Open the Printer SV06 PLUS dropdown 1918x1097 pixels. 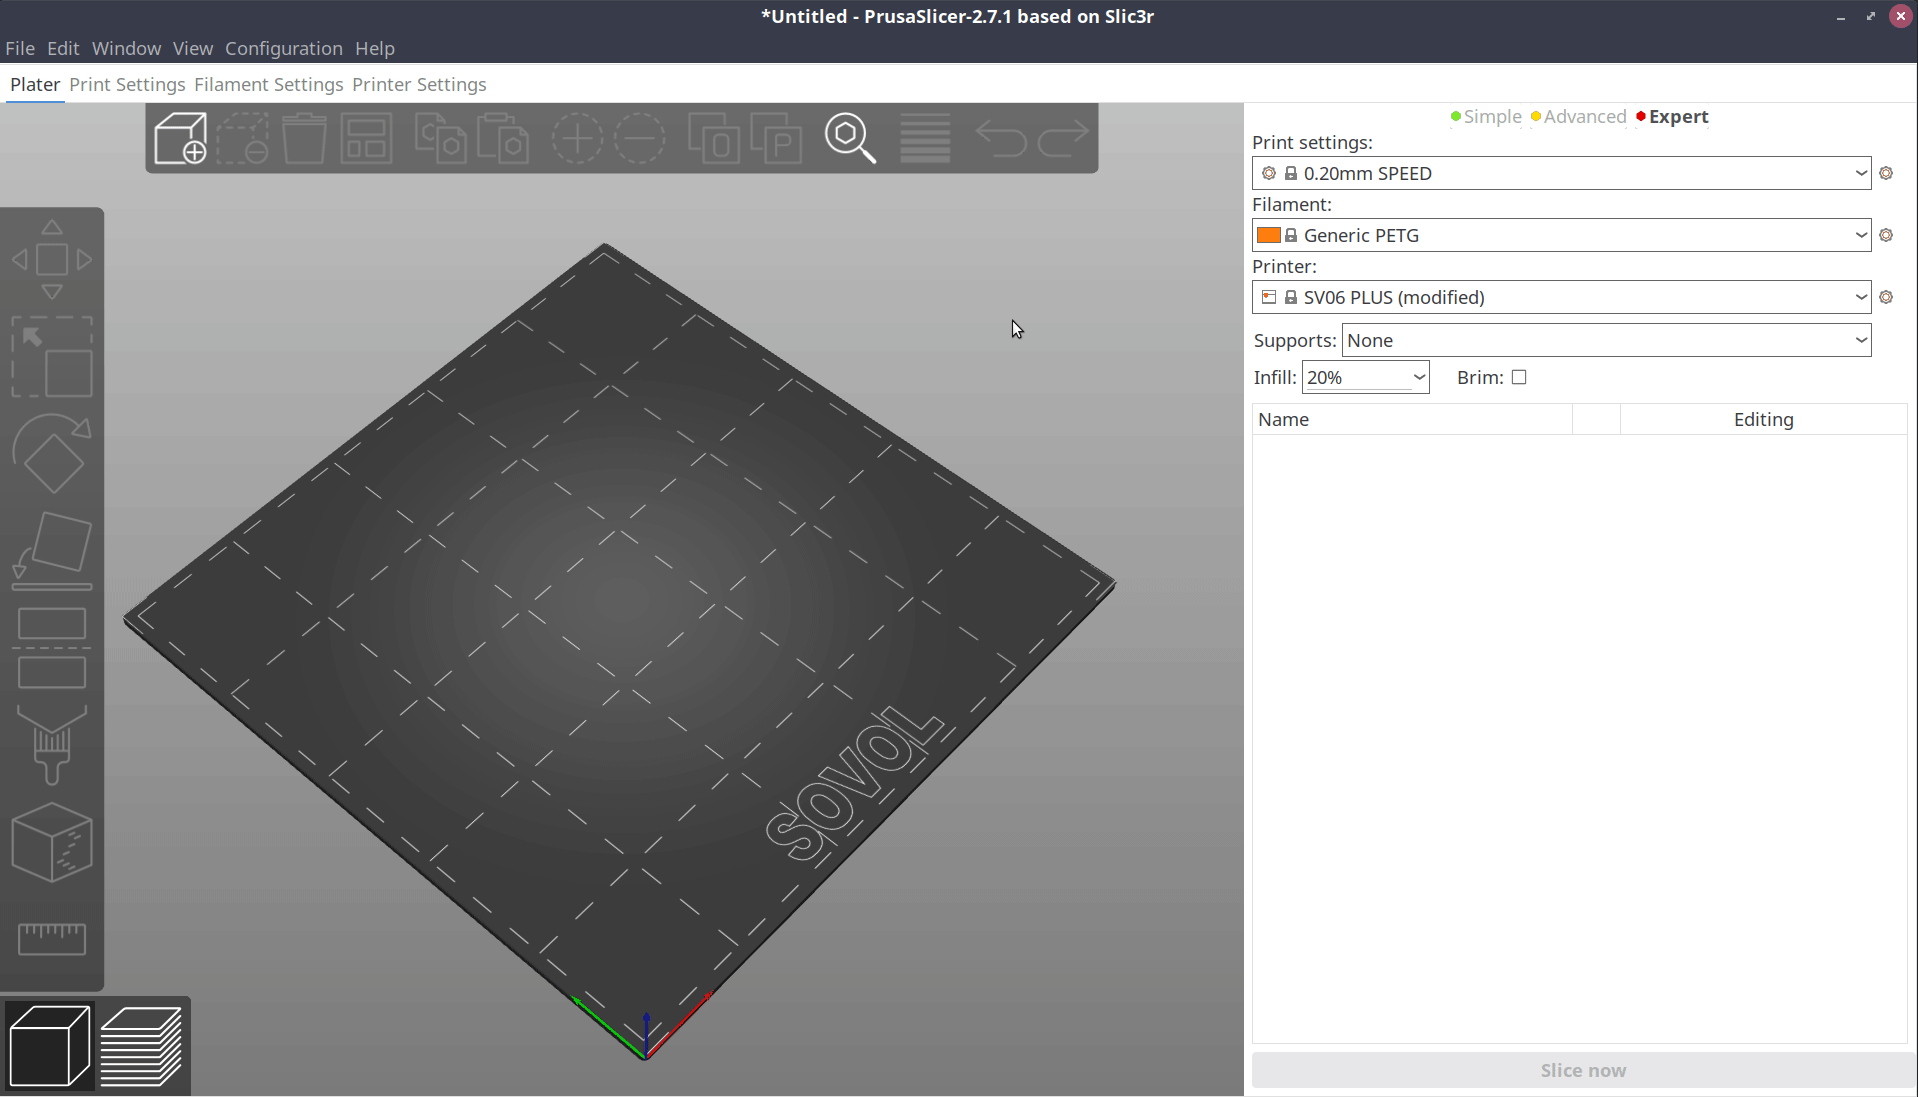1561,297
